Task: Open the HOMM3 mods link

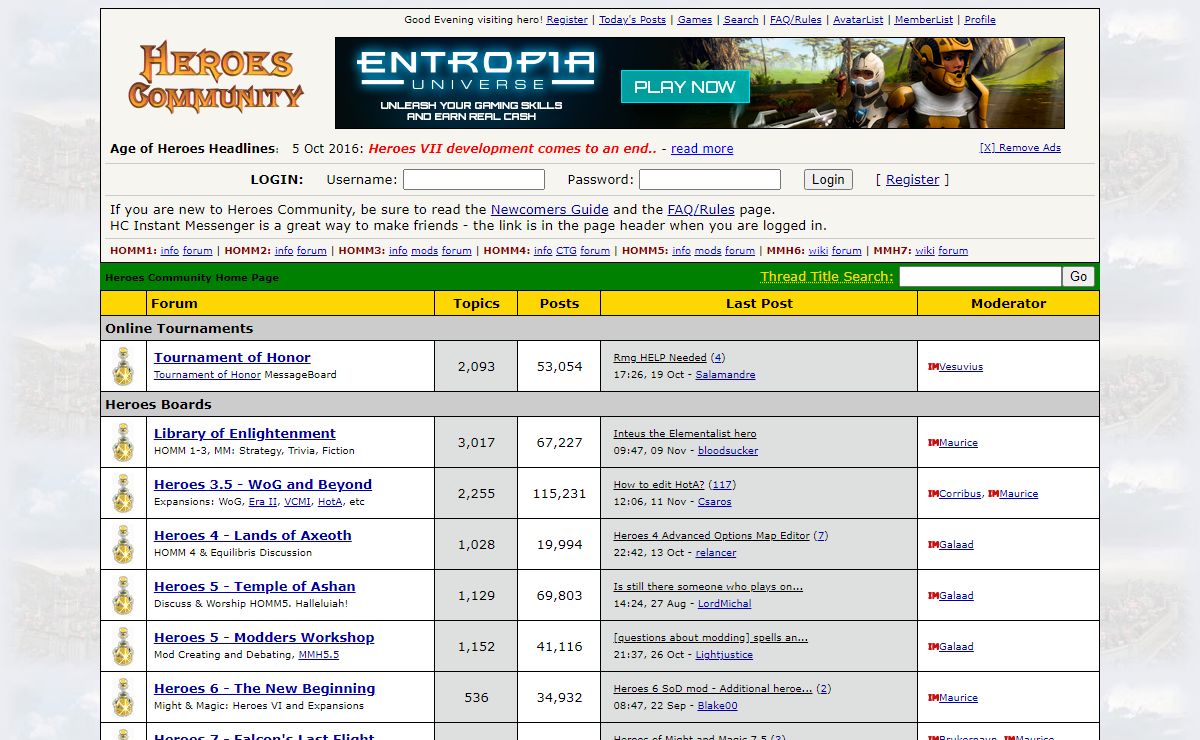Action: (425, 251)
